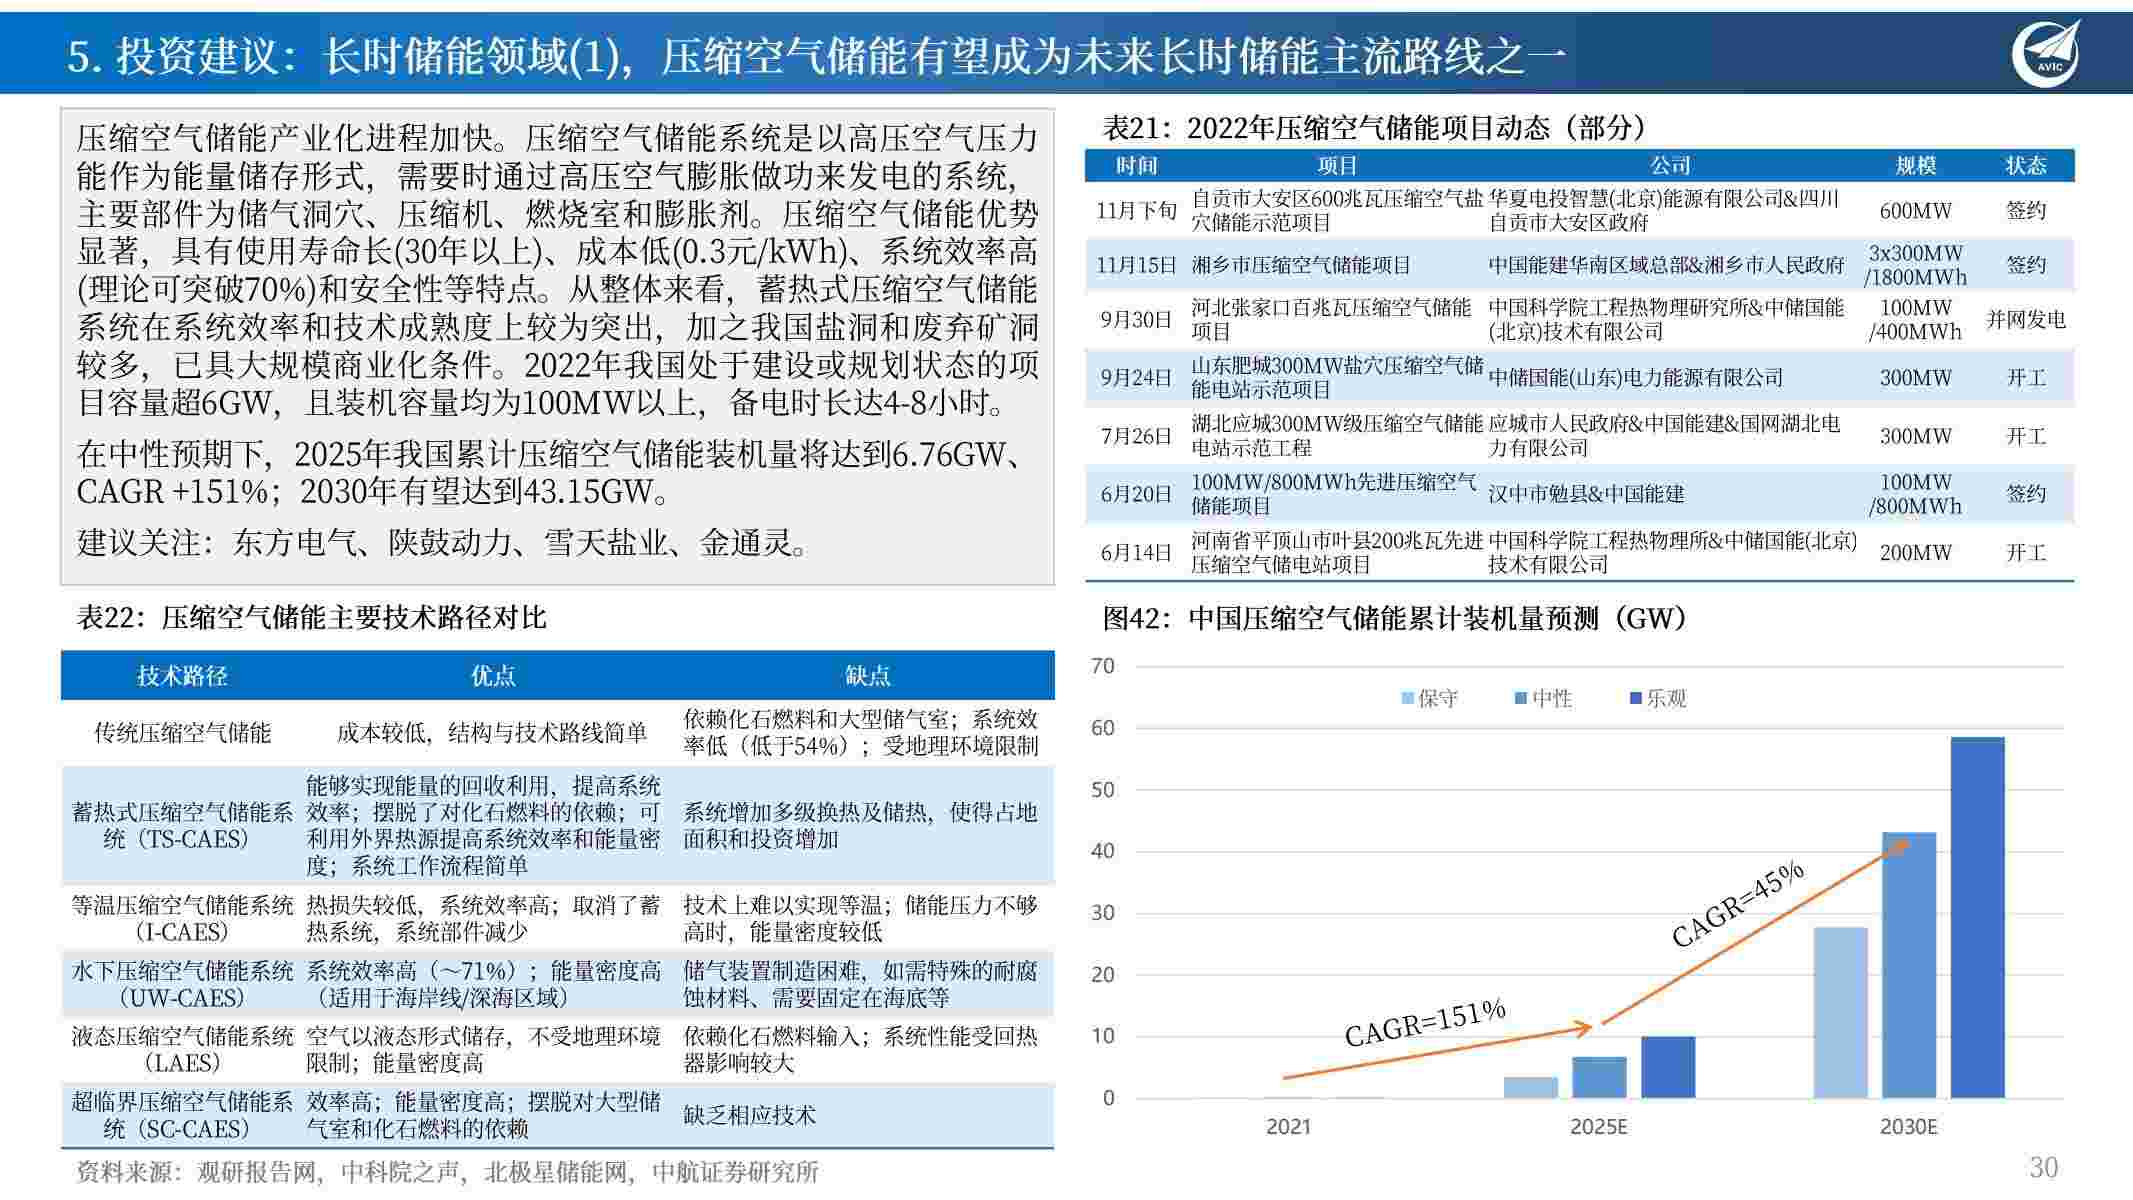The width and height of the screenshot is (2133, 1200).
Task: Click the date cell 9月30日
Action: coord(1136,319)
